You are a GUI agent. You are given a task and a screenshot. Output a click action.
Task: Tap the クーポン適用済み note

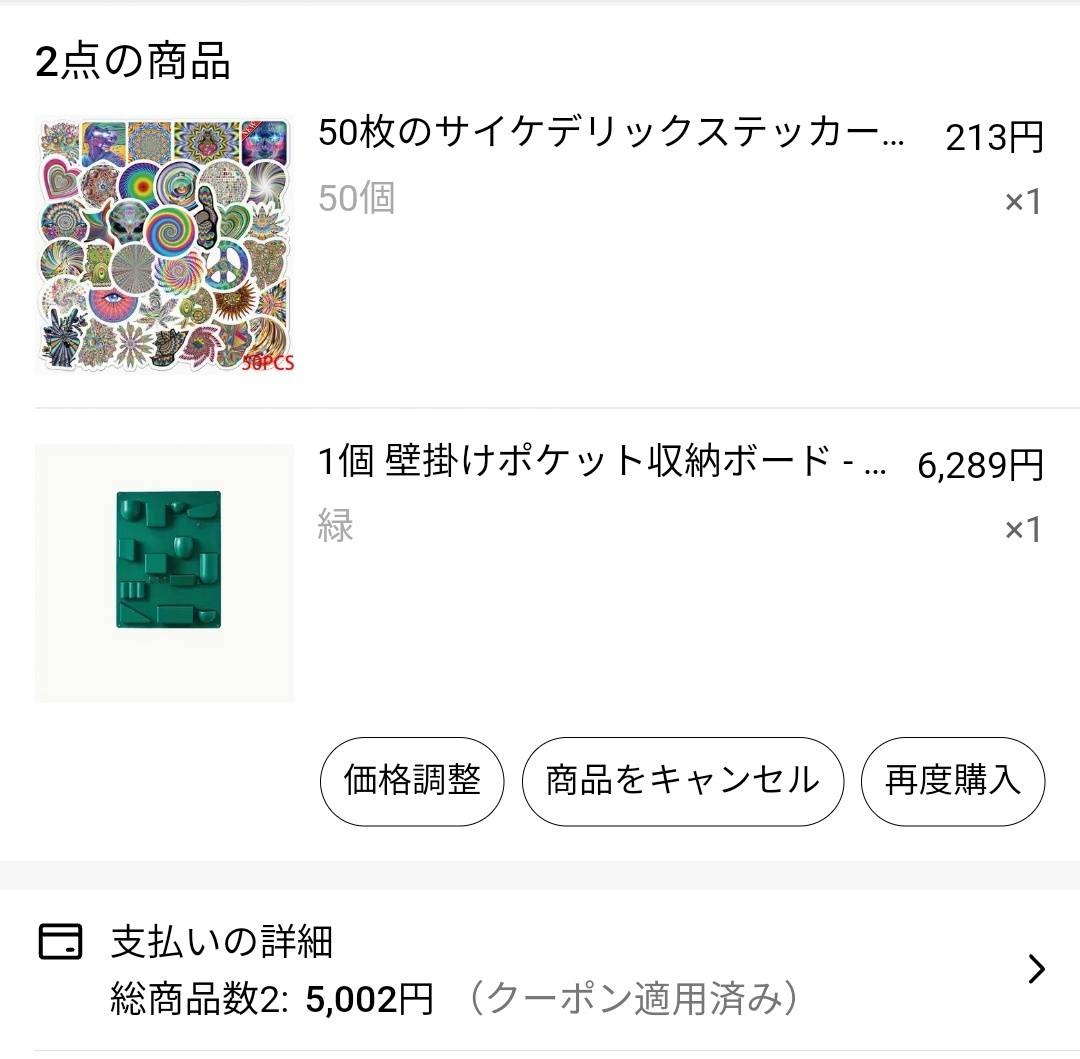633,999
